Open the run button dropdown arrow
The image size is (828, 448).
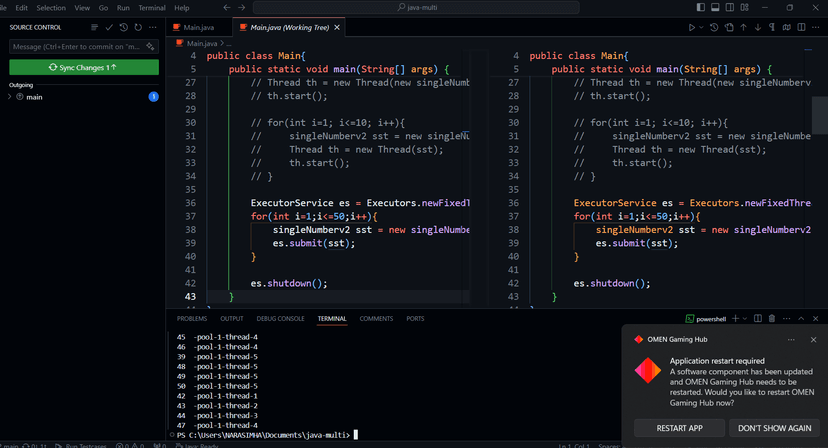[x=702, y=27]
